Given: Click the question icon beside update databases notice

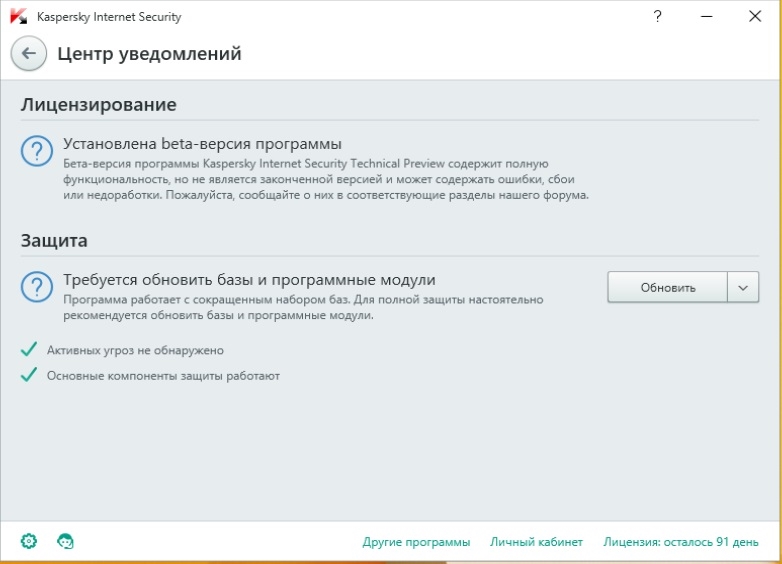Looking at the screenshot, I should [36, 287].
